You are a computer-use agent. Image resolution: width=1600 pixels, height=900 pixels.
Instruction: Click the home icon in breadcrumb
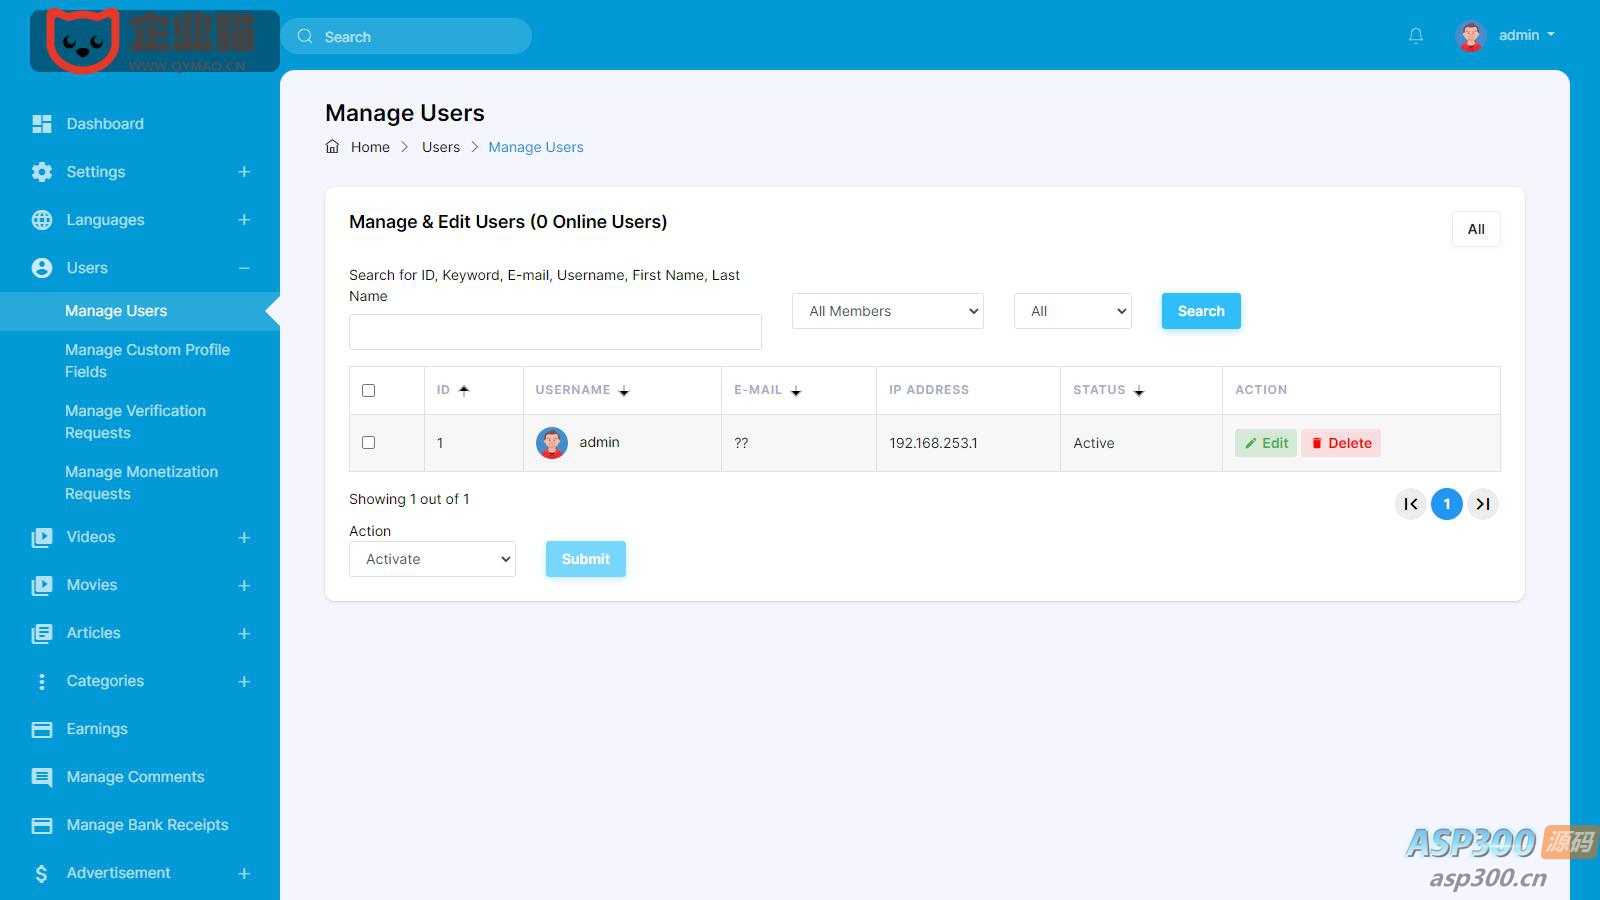click(x=333, y=147)
